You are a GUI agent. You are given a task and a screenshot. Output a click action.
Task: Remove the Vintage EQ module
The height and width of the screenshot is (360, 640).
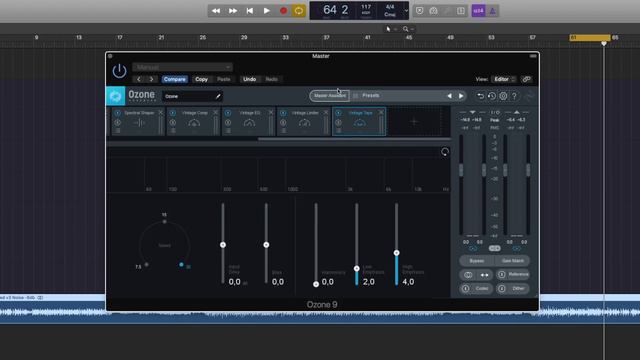(271, 112)
